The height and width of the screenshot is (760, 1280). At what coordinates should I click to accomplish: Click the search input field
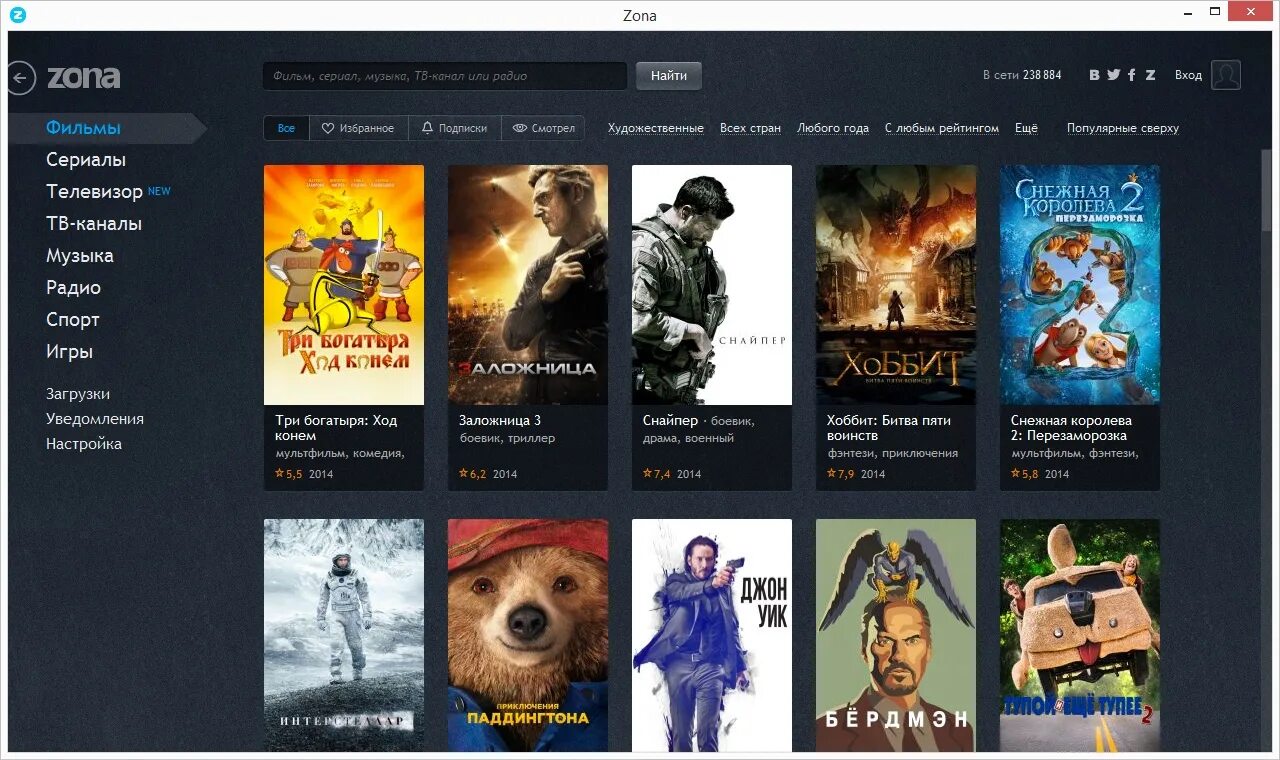445,76
